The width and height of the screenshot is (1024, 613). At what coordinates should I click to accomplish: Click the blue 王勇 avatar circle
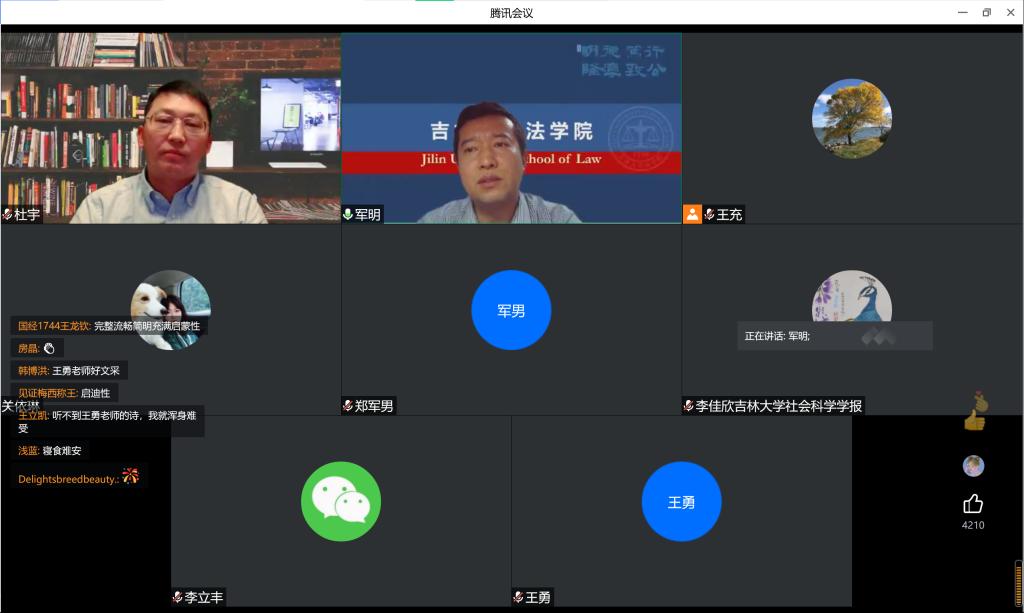(x=681, y=501)
